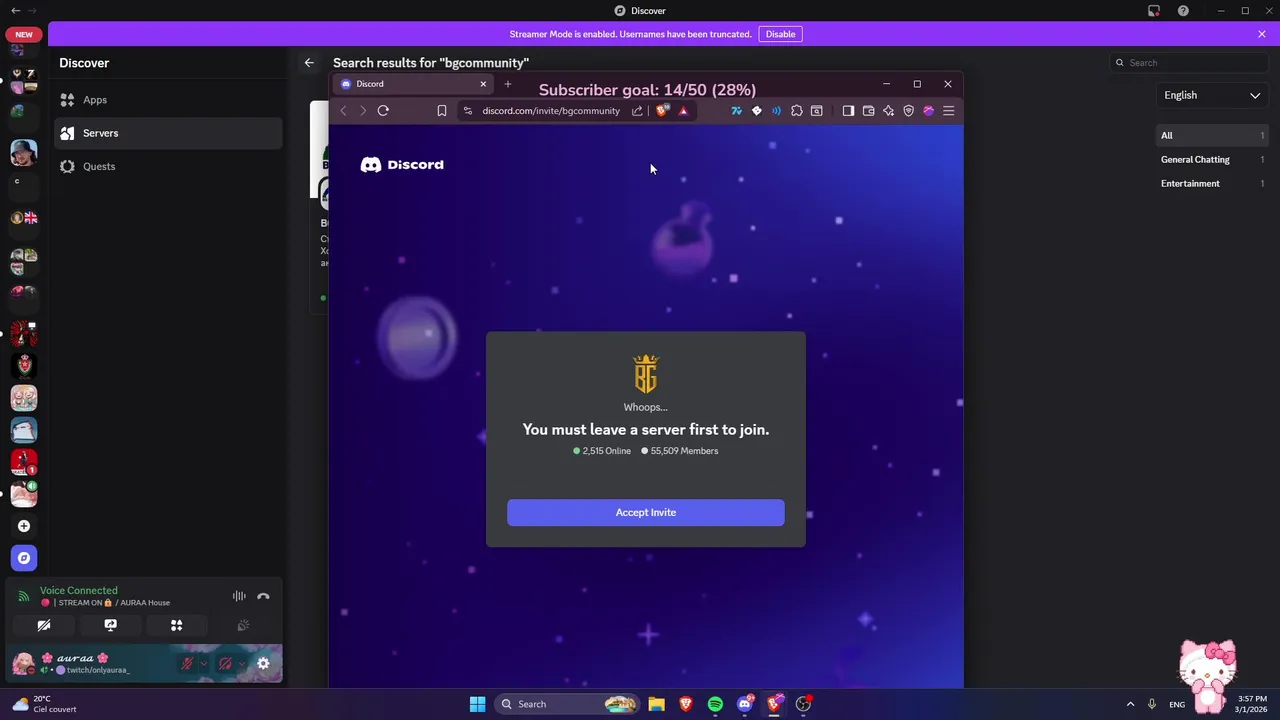Open File Explorer from taskbar

[x=656, y=704]
